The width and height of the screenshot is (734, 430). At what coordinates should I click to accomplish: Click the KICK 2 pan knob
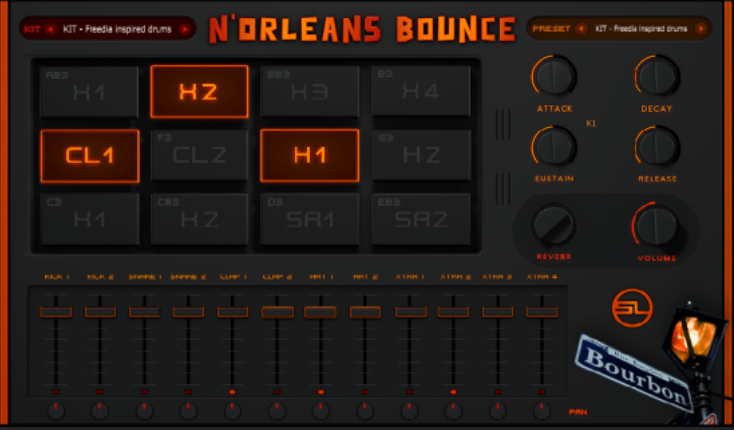(100, 411)
